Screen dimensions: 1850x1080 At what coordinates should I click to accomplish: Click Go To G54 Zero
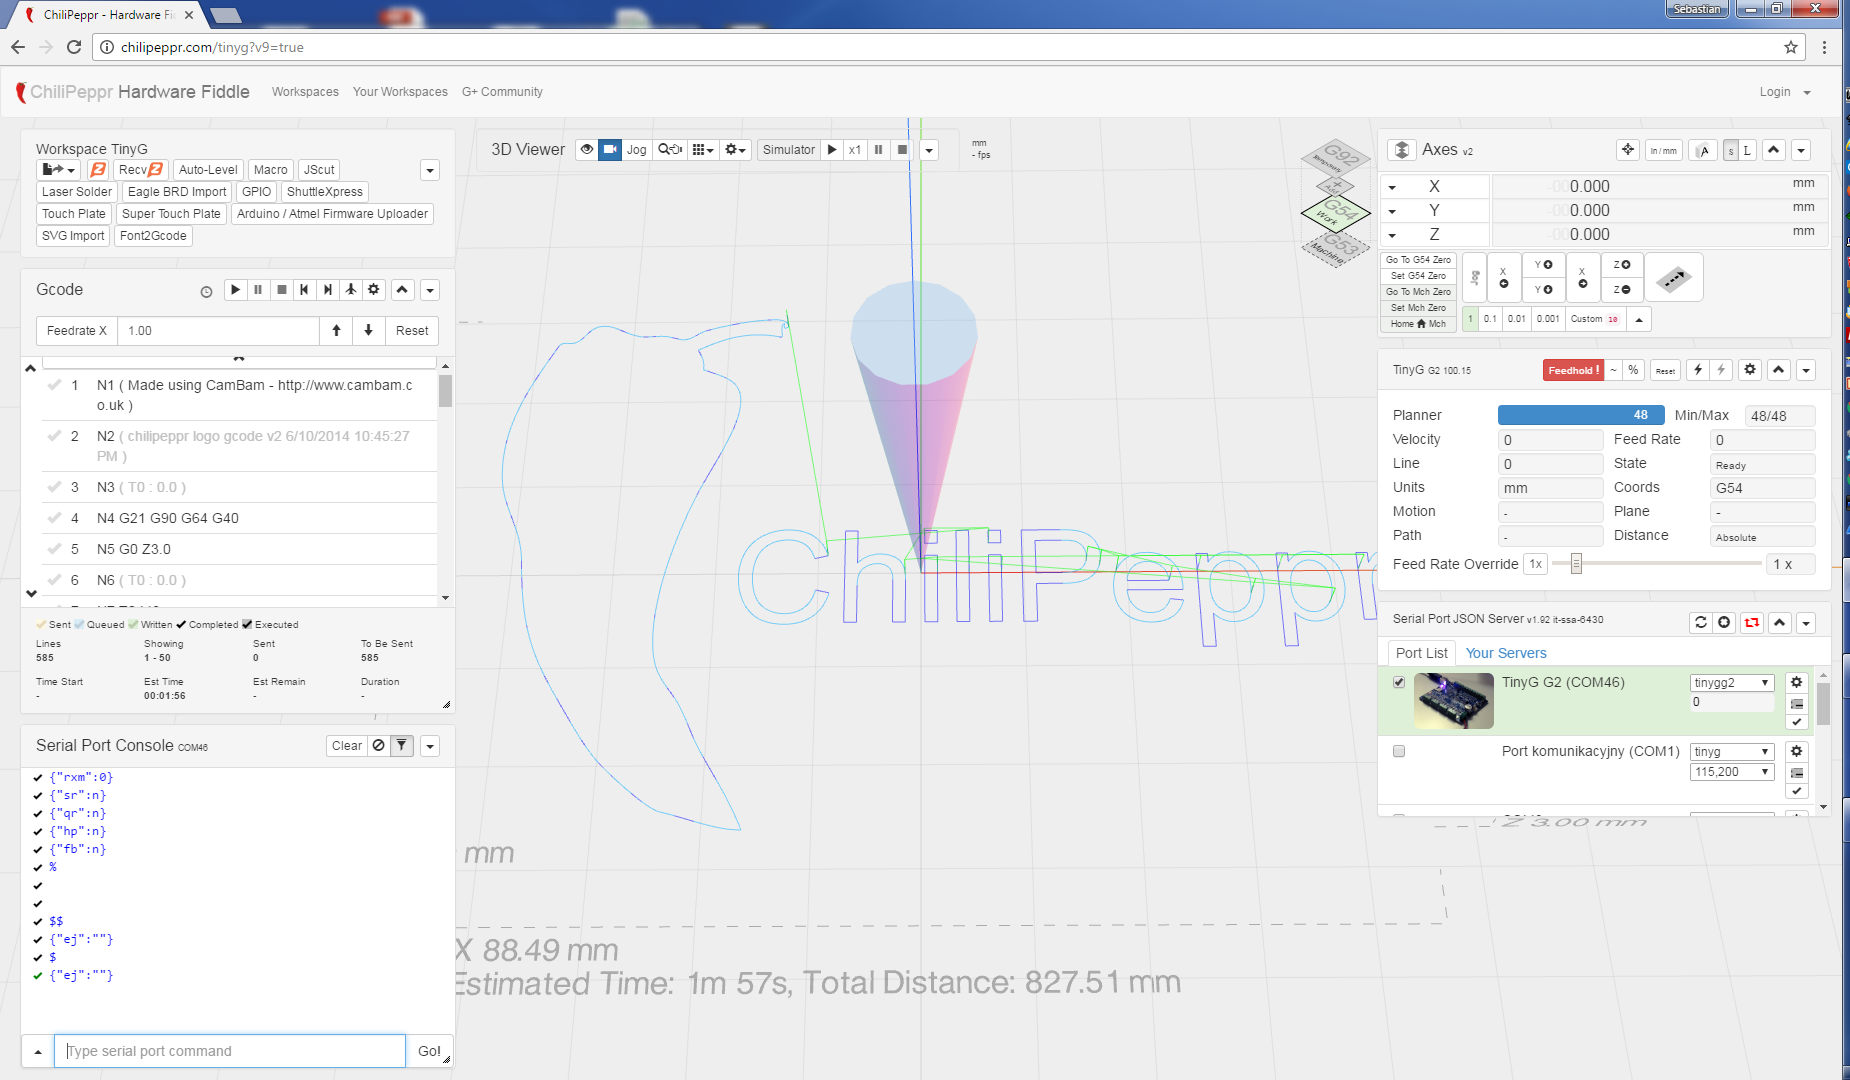coord(1418,260)
